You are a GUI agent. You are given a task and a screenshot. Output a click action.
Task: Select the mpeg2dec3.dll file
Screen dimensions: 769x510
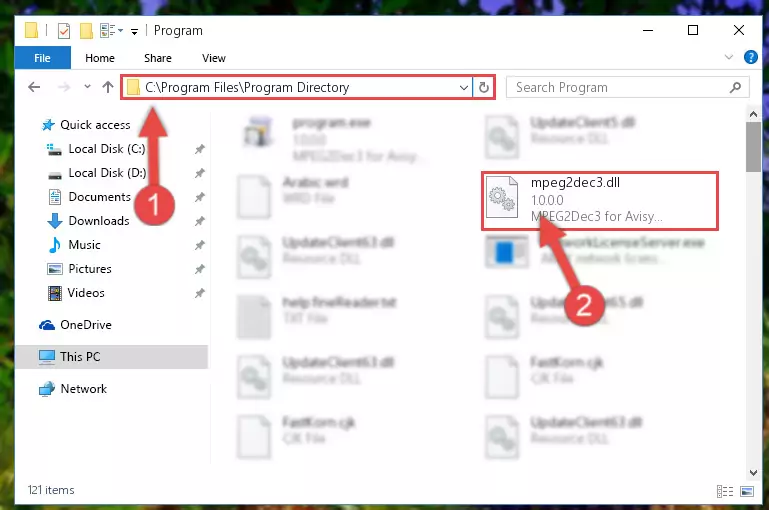(x=600, y=201)
